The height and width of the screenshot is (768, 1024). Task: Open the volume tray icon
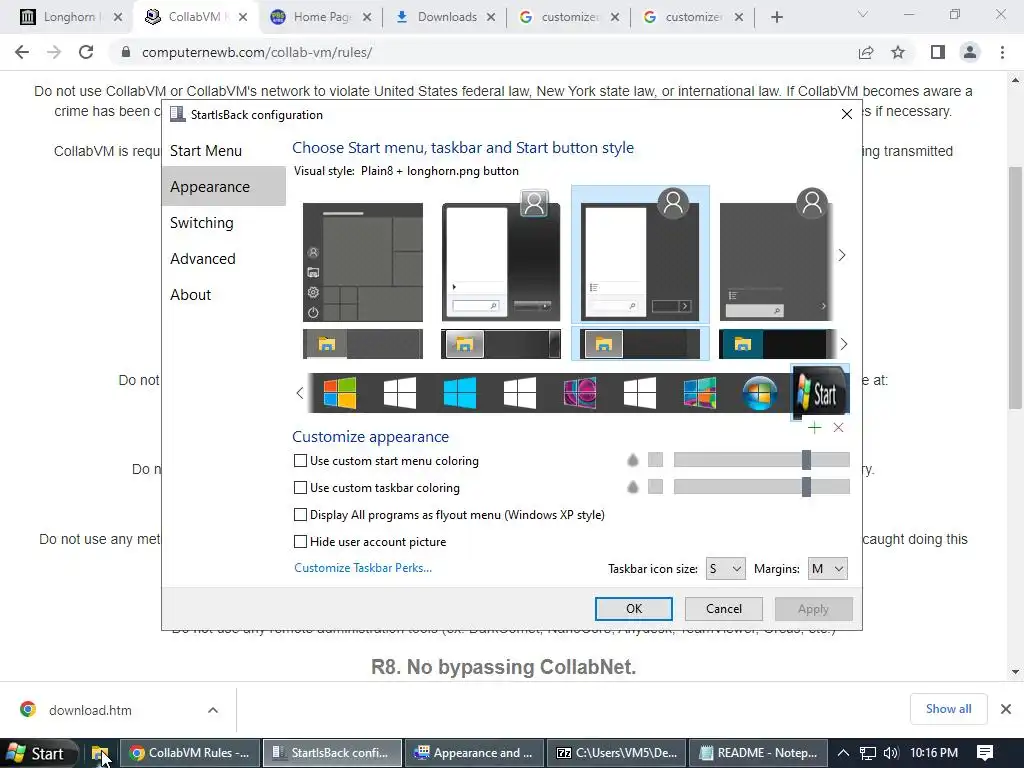click(x=891, y=753)
